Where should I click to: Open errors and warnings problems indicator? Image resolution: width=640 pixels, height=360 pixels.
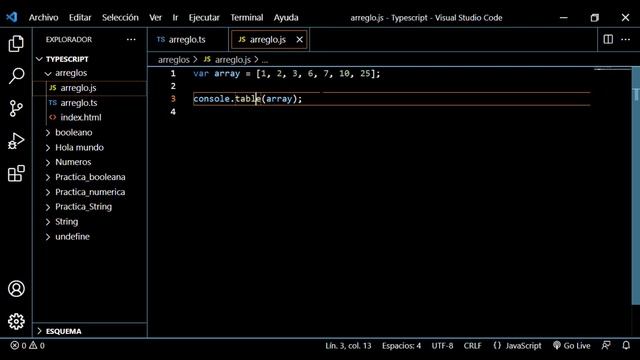pos(28,345)
